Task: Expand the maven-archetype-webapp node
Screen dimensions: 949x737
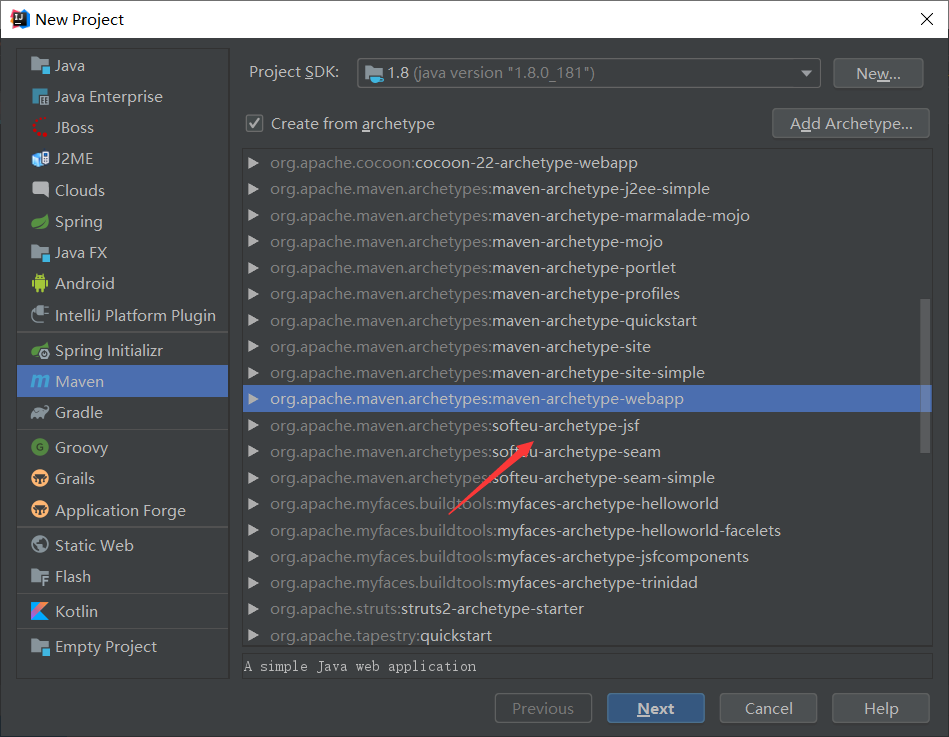Action: click(x=254, y=399)
